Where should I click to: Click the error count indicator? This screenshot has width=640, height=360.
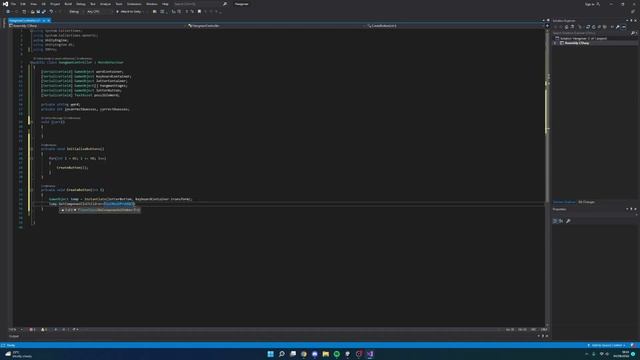32,330
